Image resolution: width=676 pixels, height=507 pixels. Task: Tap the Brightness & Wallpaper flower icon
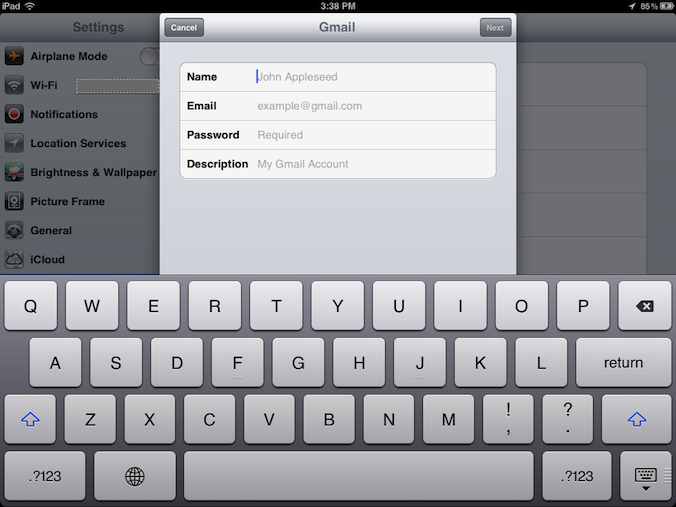coord(14,172)
